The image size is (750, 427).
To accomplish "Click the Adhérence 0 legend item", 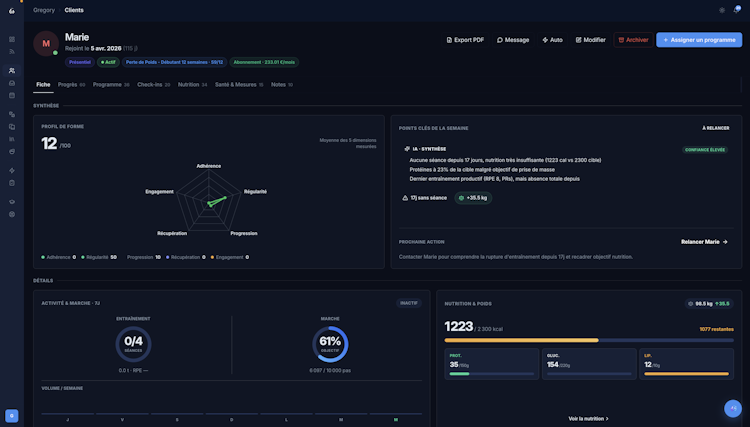I will pos(58,257).
